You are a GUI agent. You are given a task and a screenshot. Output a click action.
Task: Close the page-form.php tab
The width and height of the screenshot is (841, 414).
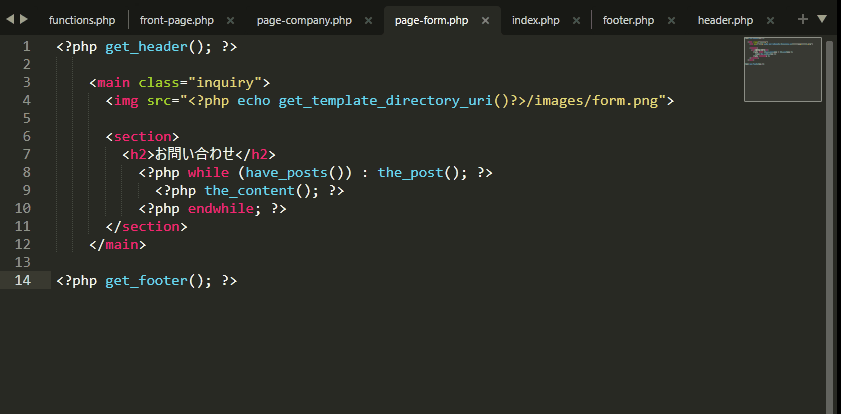pyautogui.click(x=485, y=20)
